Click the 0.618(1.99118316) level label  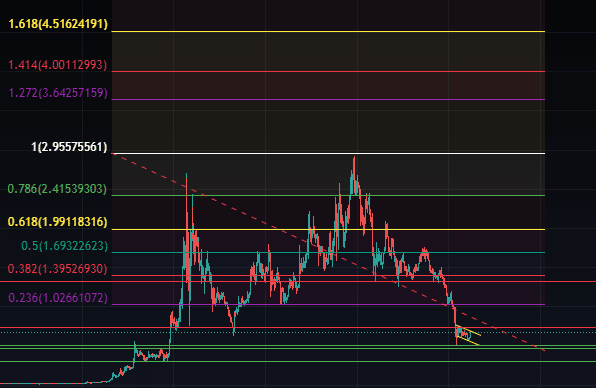(x=58, y=222)
